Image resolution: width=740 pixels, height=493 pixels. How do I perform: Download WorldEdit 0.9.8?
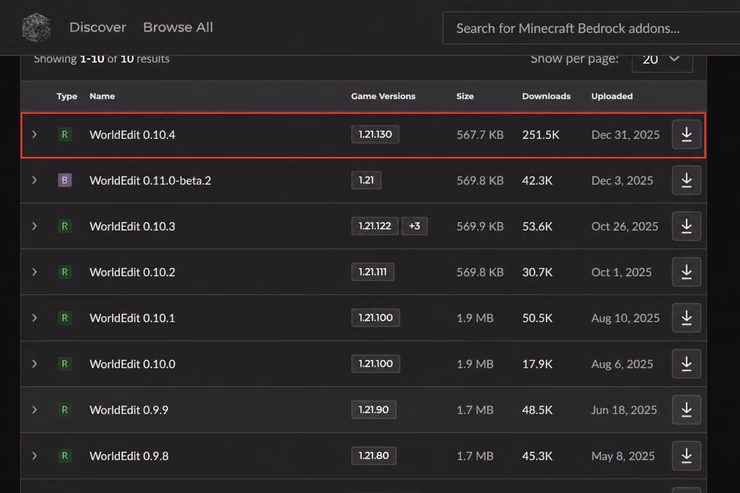pos(686,456)
